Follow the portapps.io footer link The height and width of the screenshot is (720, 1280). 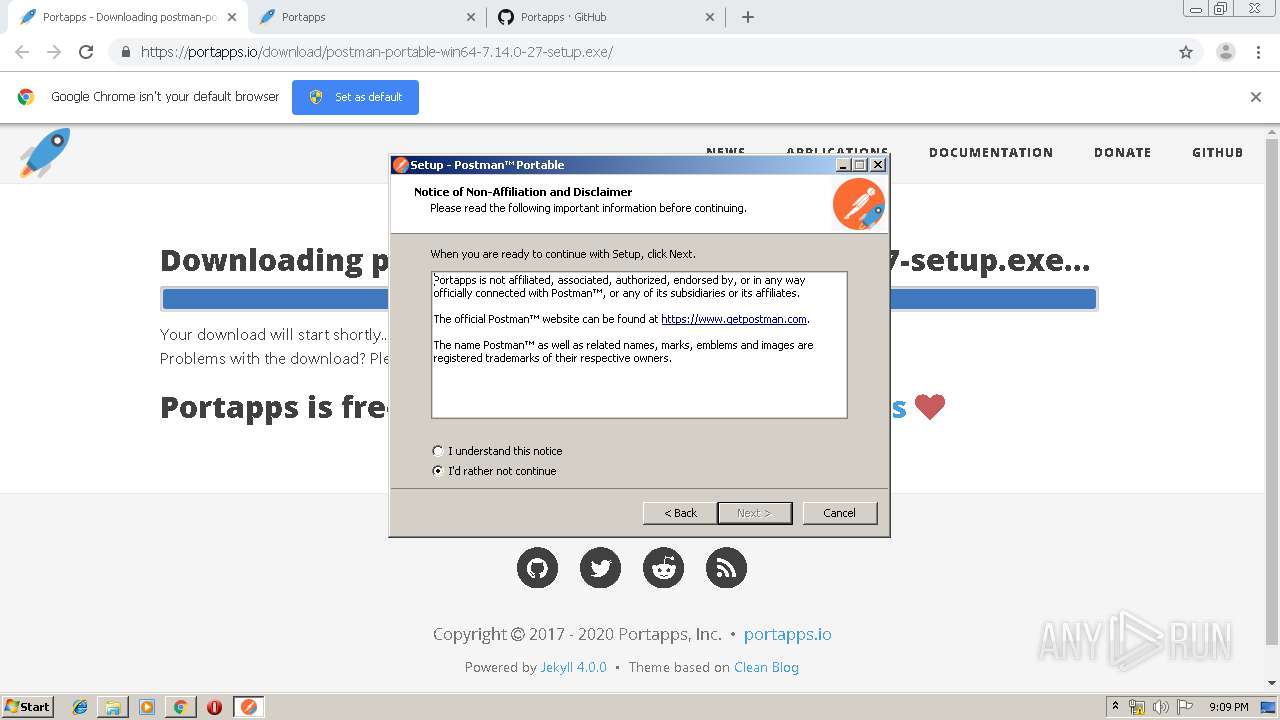788,634
